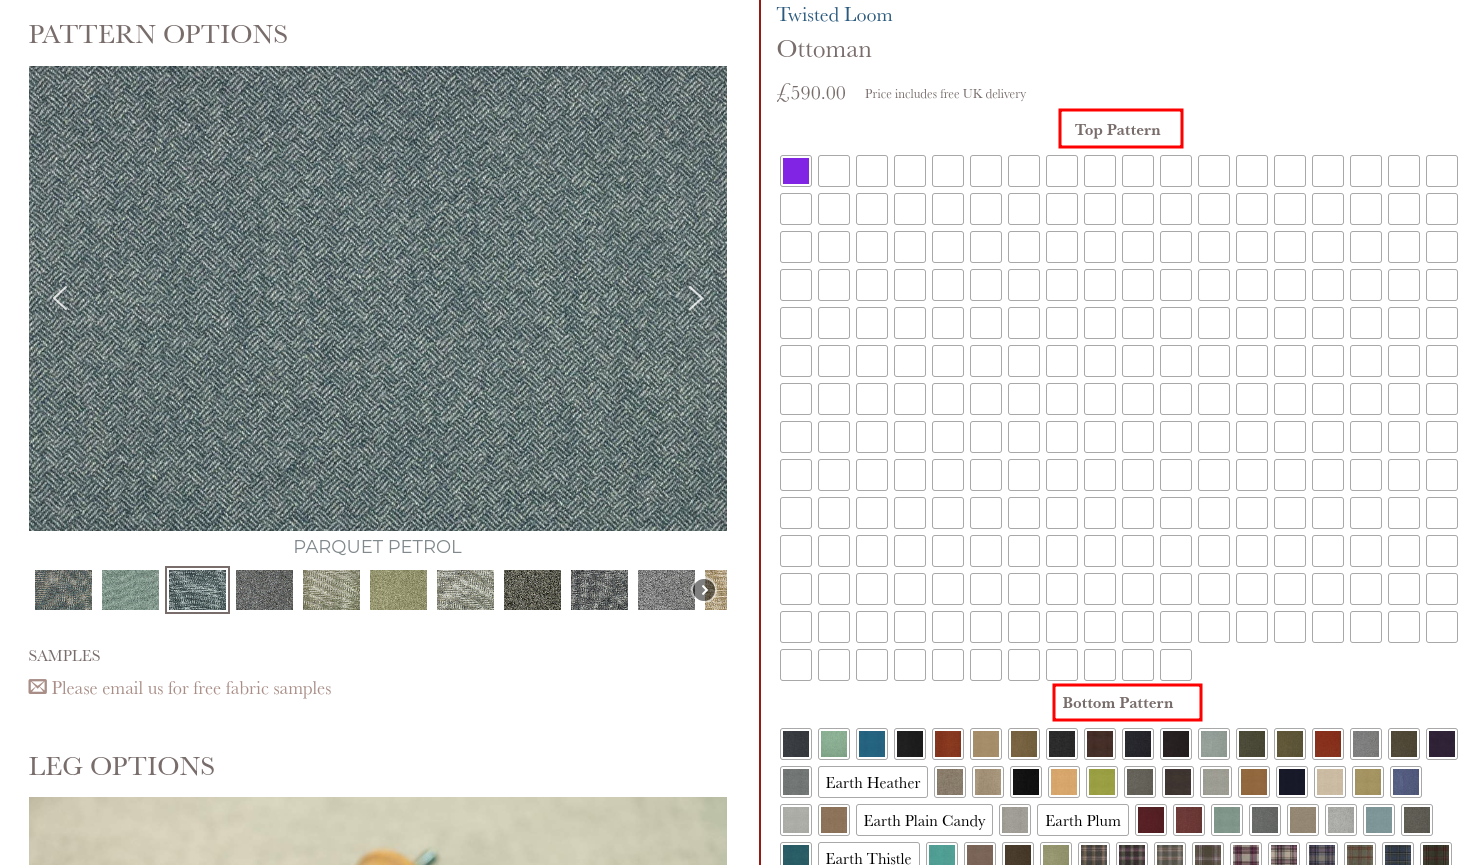
Task: Click the PARQUET PETROL caption text
Action: point(377,547)
